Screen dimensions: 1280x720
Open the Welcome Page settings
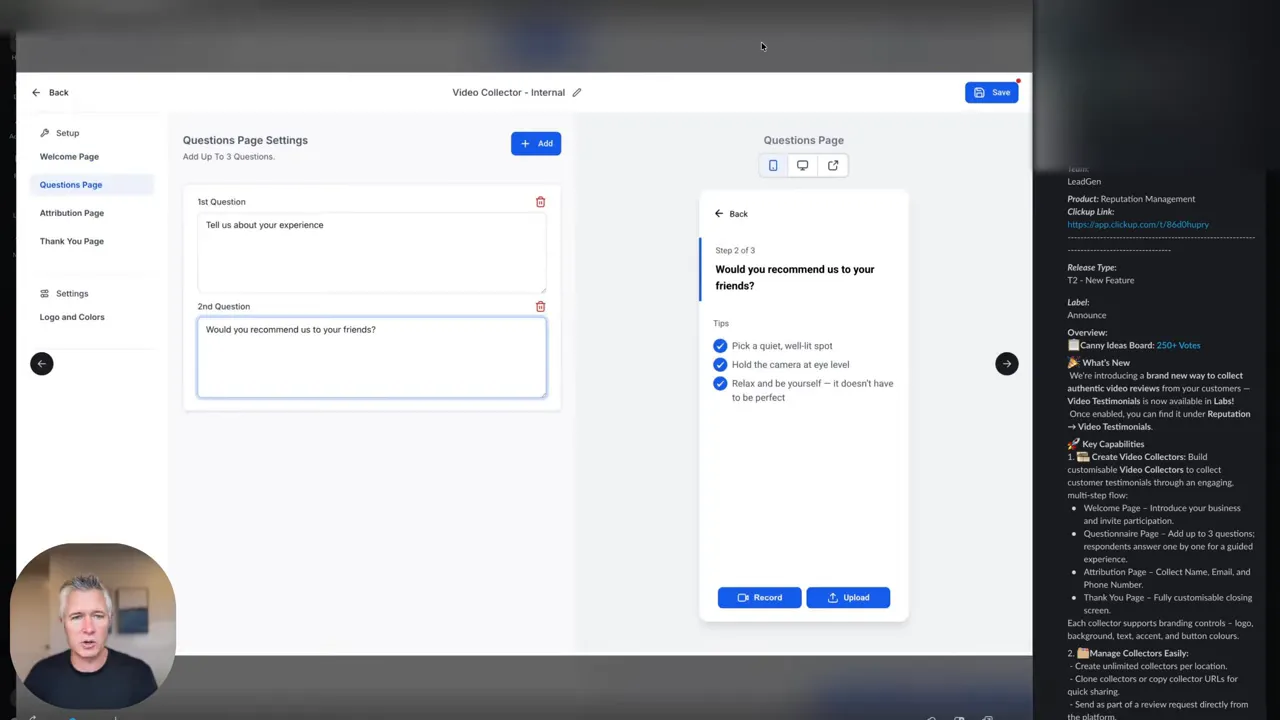[69, 156]
